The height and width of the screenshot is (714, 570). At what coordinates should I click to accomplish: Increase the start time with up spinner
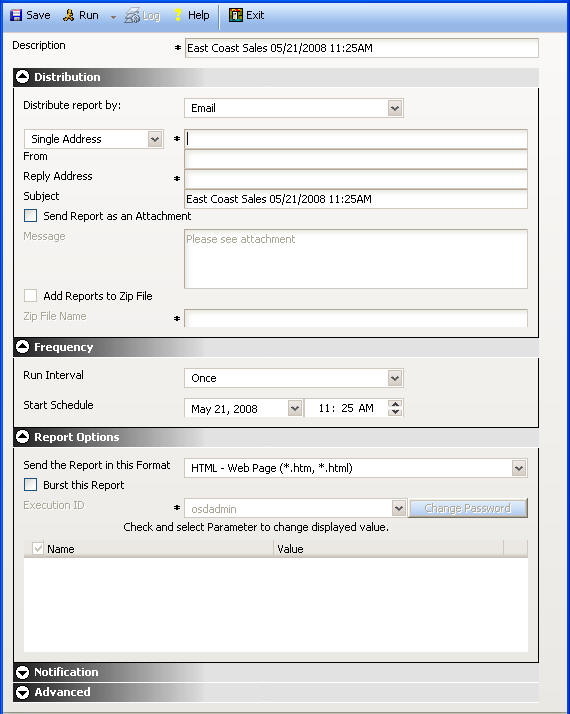click(x=395, y=404)
